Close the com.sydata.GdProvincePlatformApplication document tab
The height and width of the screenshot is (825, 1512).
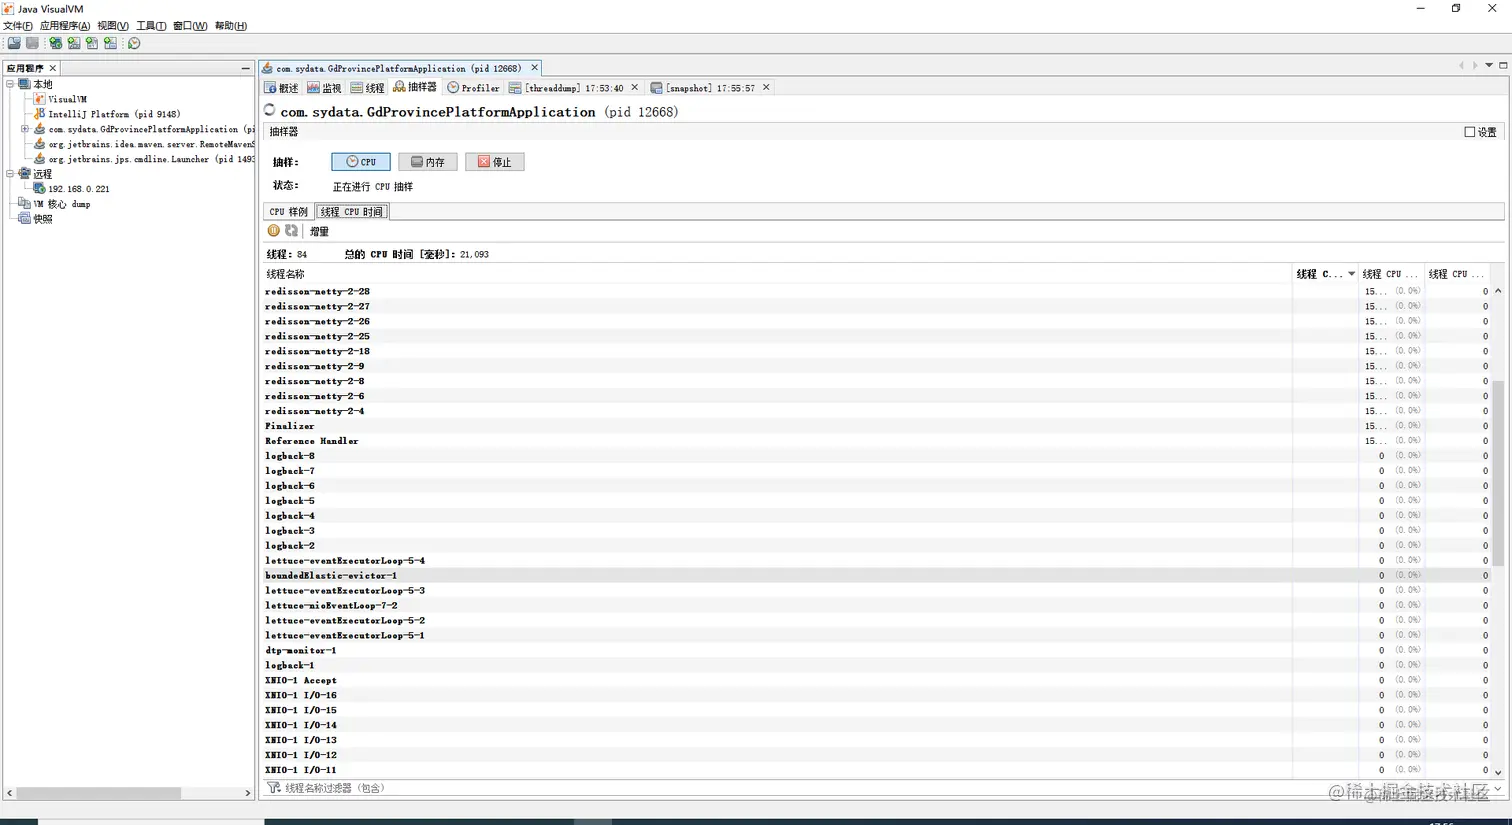[x=534, y=68]
